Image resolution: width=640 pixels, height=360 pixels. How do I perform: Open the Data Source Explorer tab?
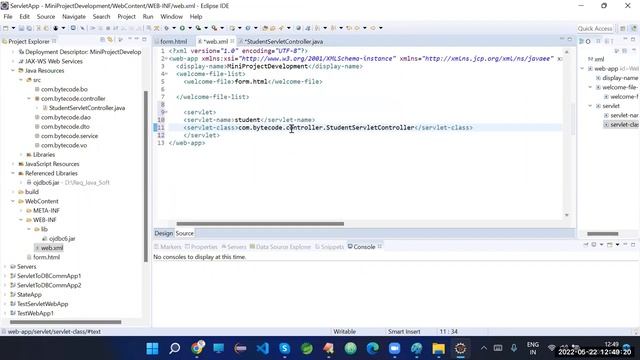280,247
